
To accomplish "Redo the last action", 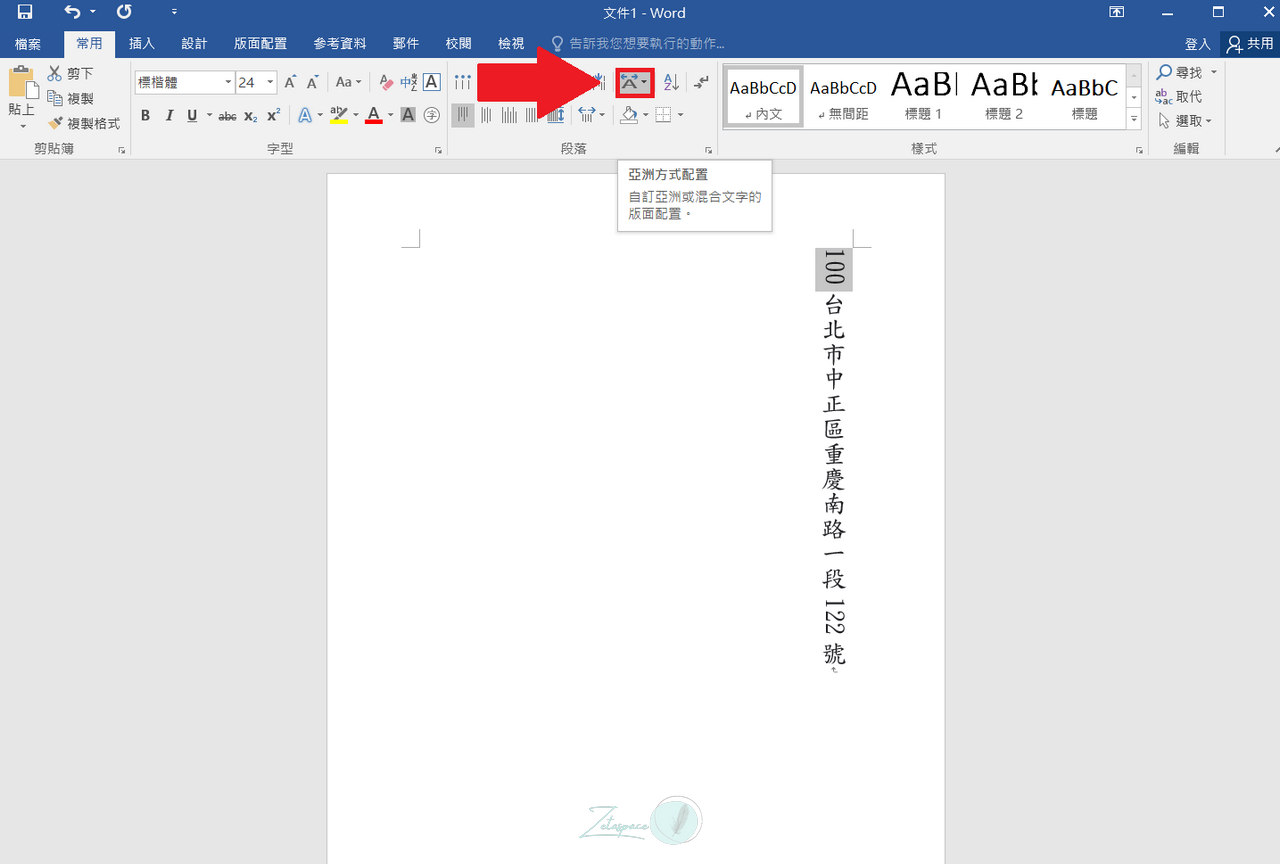I will point(124,13).
